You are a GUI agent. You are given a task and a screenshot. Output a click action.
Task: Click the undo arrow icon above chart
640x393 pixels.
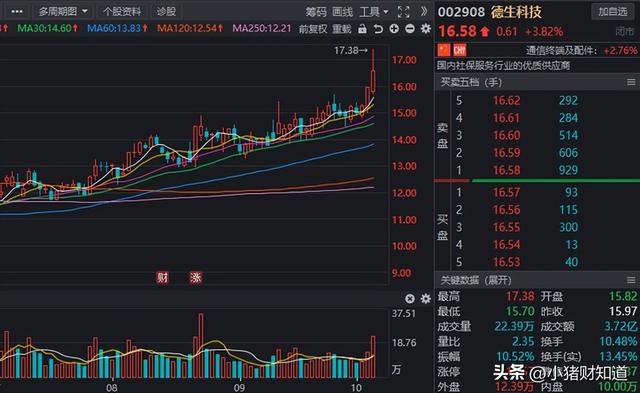coord(378,29)
